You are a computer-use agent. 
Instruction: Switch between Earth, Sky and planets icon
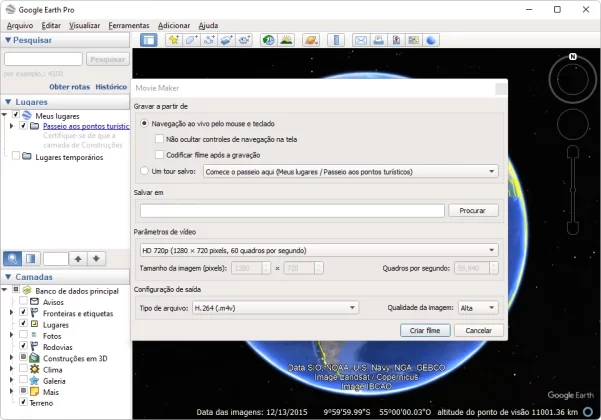coord(311,40)
